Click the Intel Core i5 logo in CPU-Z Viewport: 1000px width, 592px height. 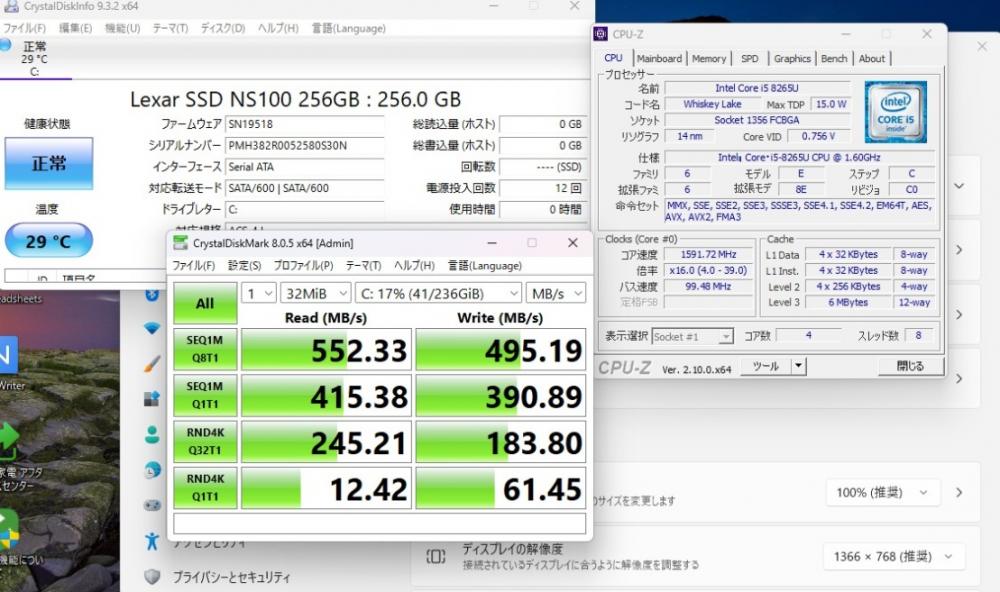pos(895,112)
